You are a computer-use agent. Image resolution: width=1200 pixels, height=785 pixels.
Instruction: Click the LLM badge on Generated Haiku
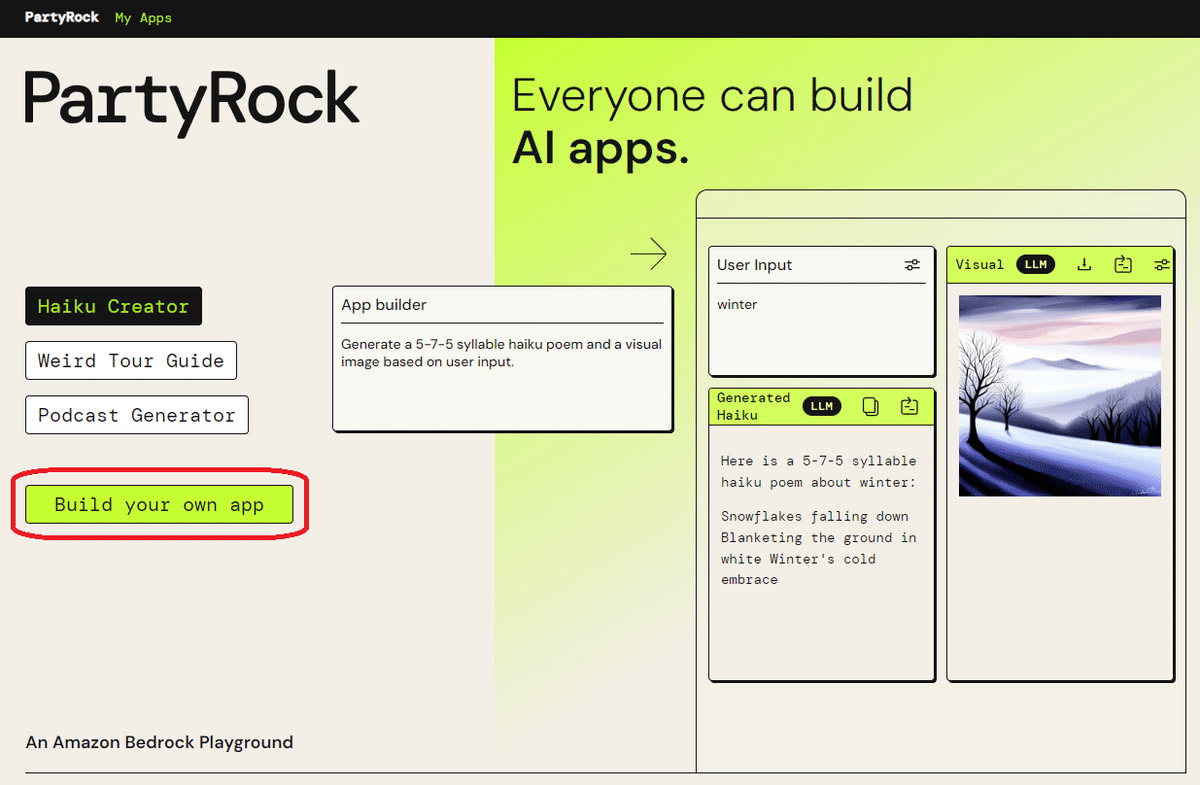click(x=822, y=406)
